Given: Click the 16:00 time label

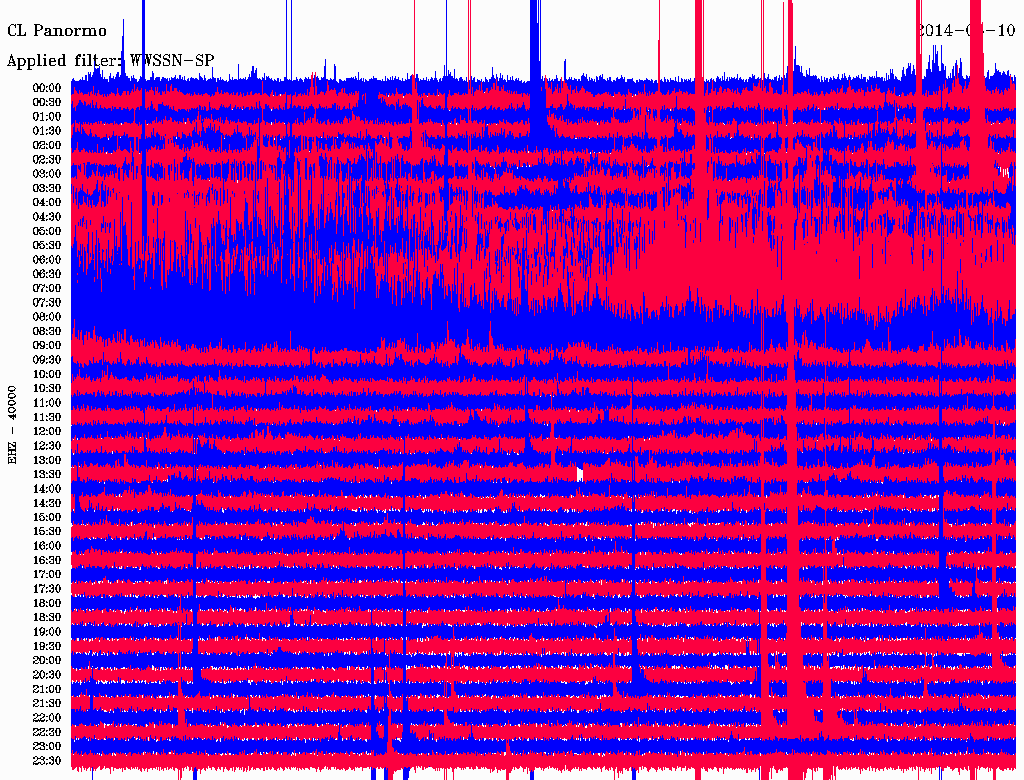Looking at the screenshot, I should point(47,546).
